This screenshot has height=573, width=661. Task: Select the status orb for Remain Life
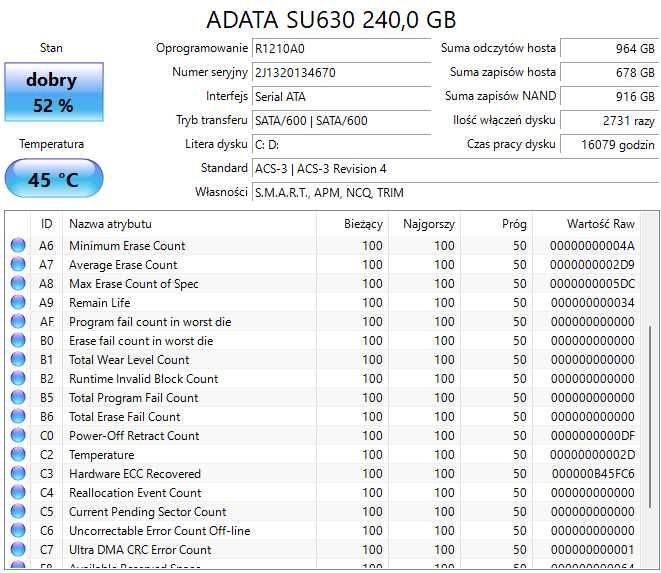18,302
